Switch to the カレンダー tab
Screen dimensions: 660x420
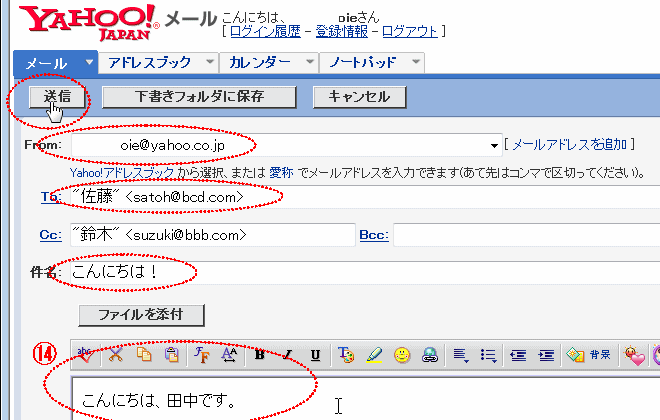(x=259, y=62)
